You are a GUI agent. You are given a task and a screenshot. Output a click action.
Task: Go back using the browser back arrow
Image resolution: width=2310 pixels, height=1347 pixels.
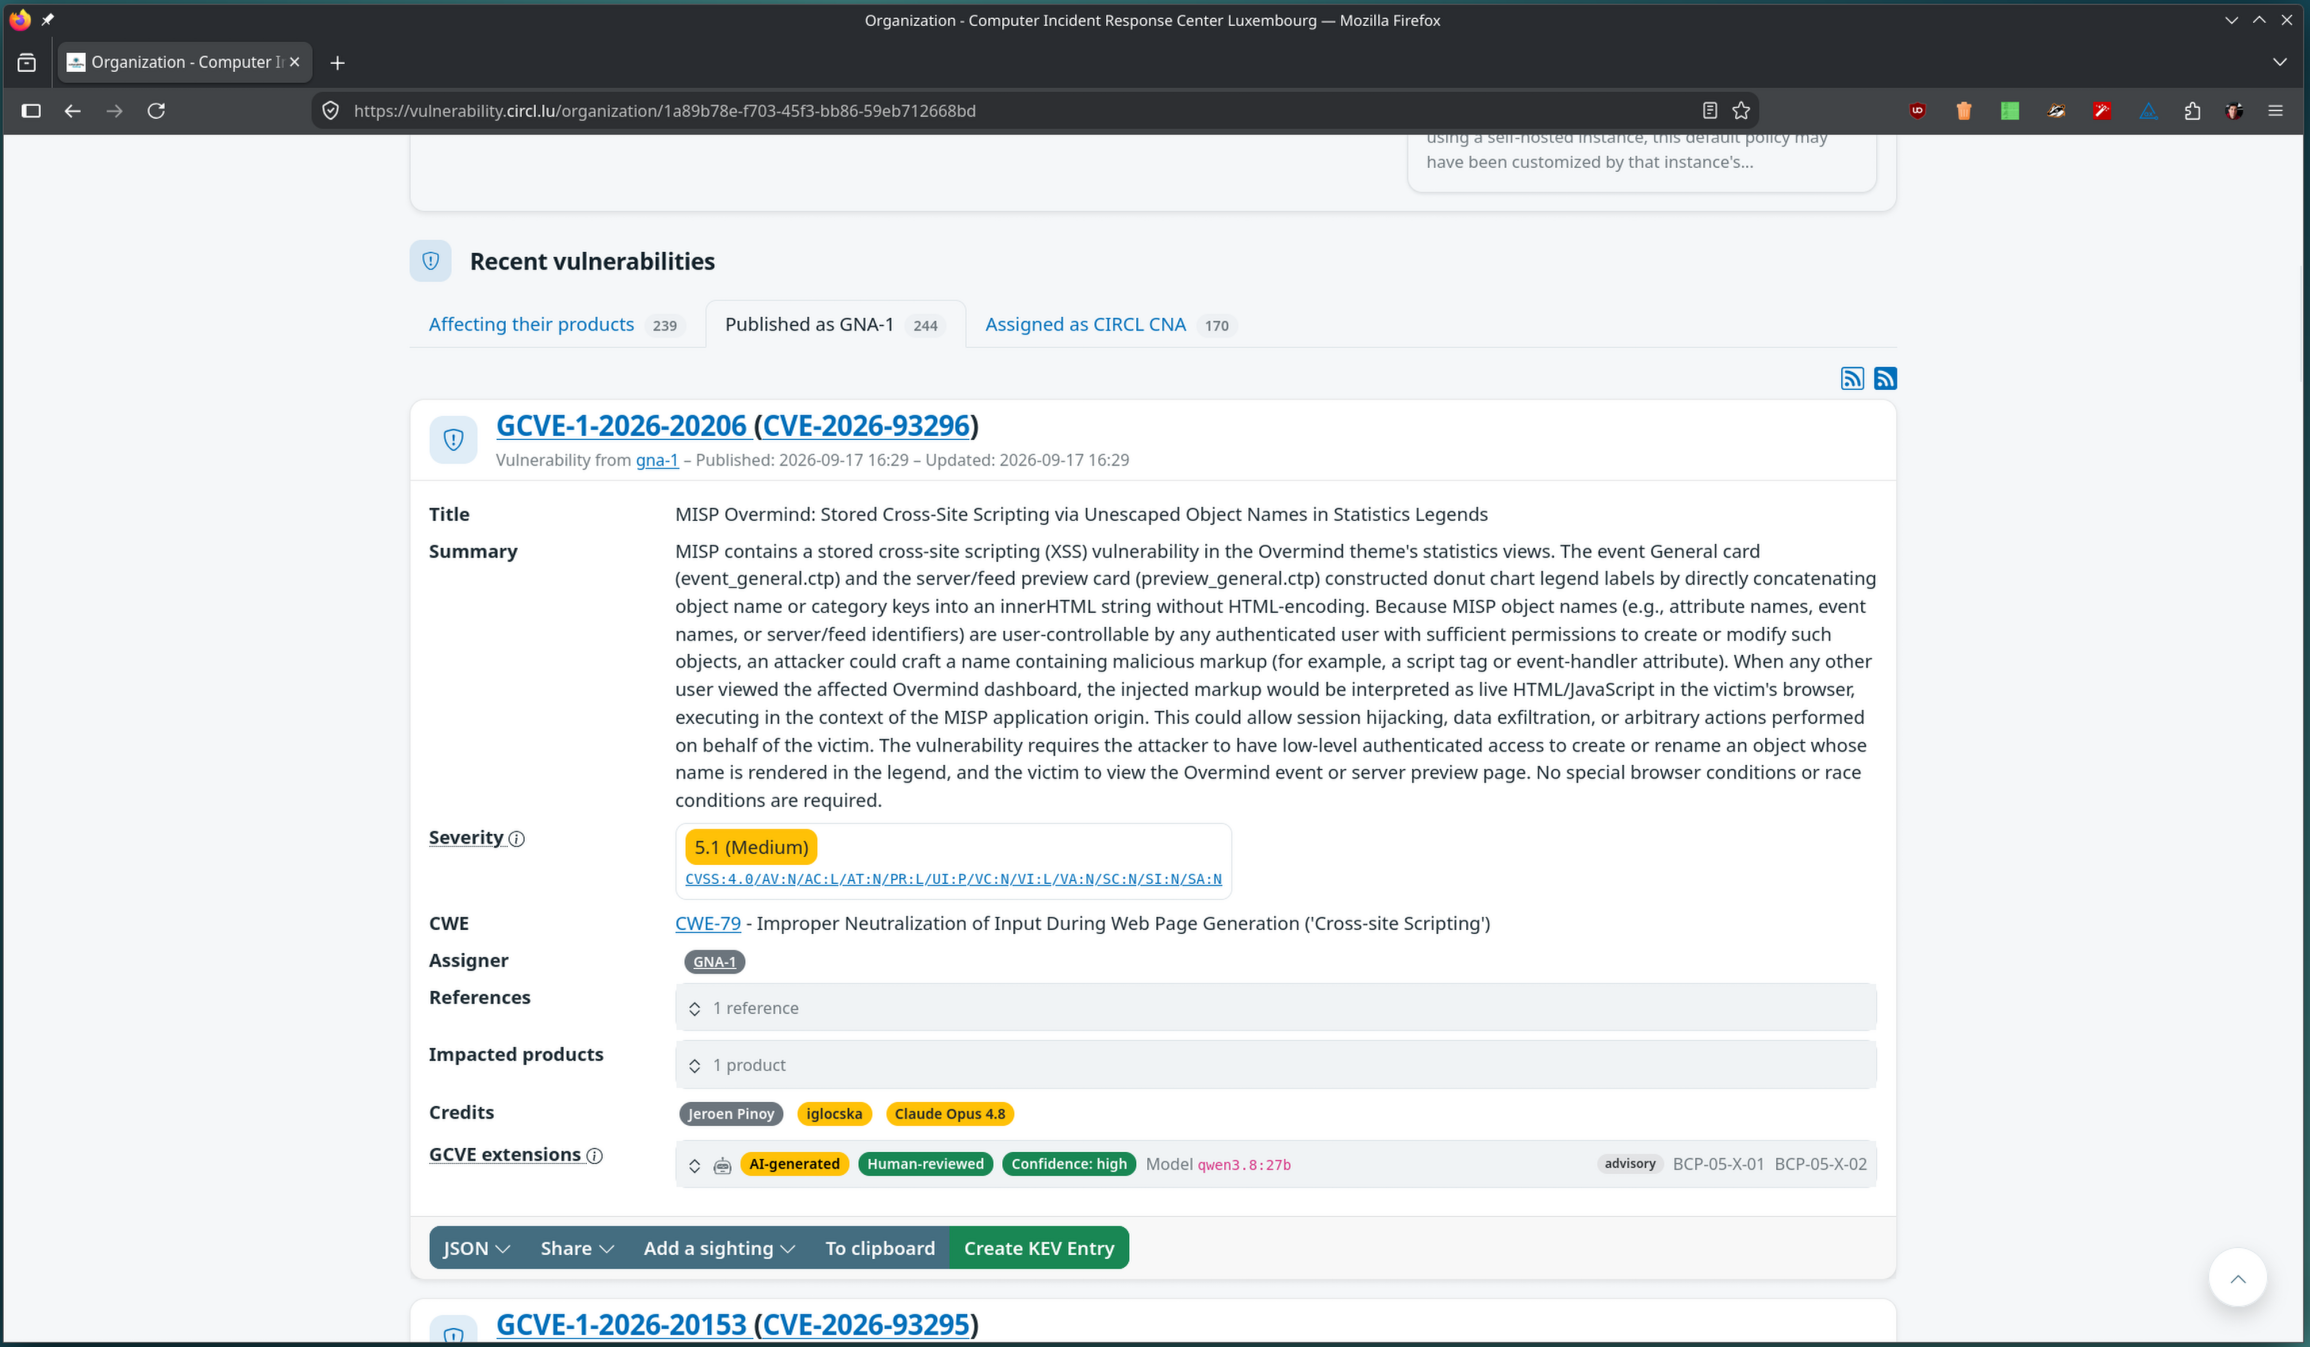click(x=72, y=111)
